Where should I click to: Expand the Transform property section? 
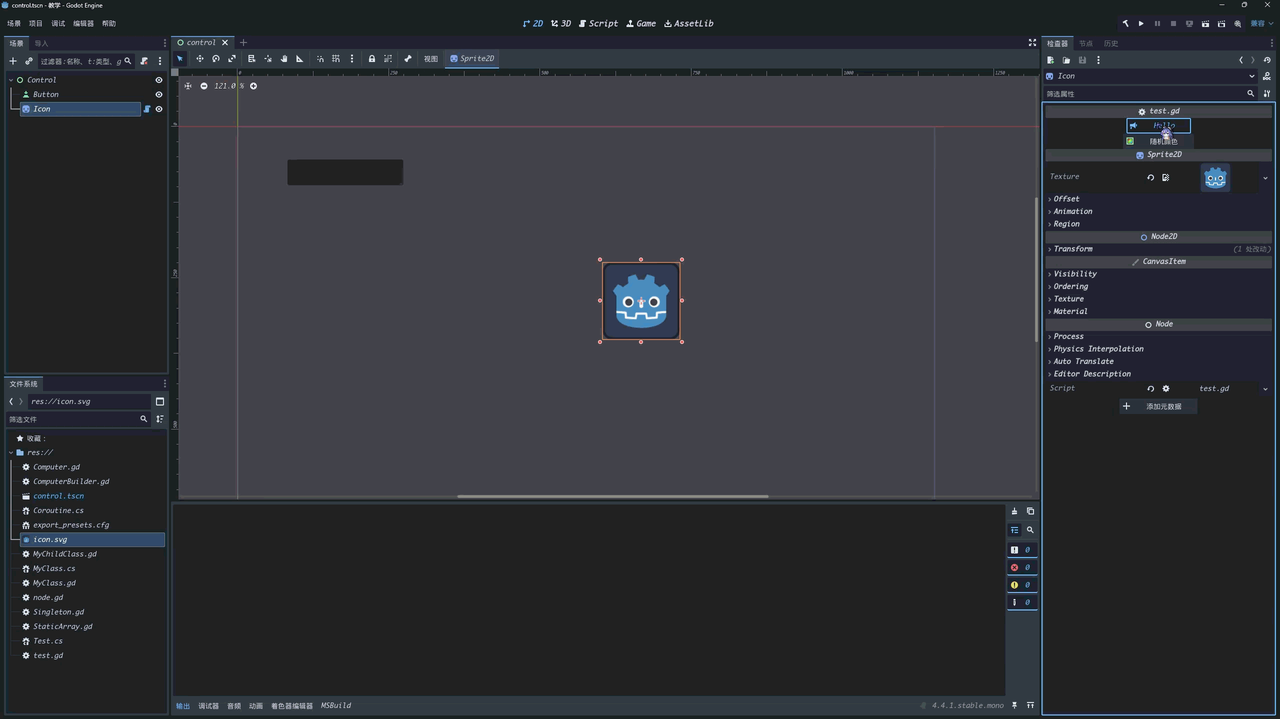click(x=1072, y=249)
